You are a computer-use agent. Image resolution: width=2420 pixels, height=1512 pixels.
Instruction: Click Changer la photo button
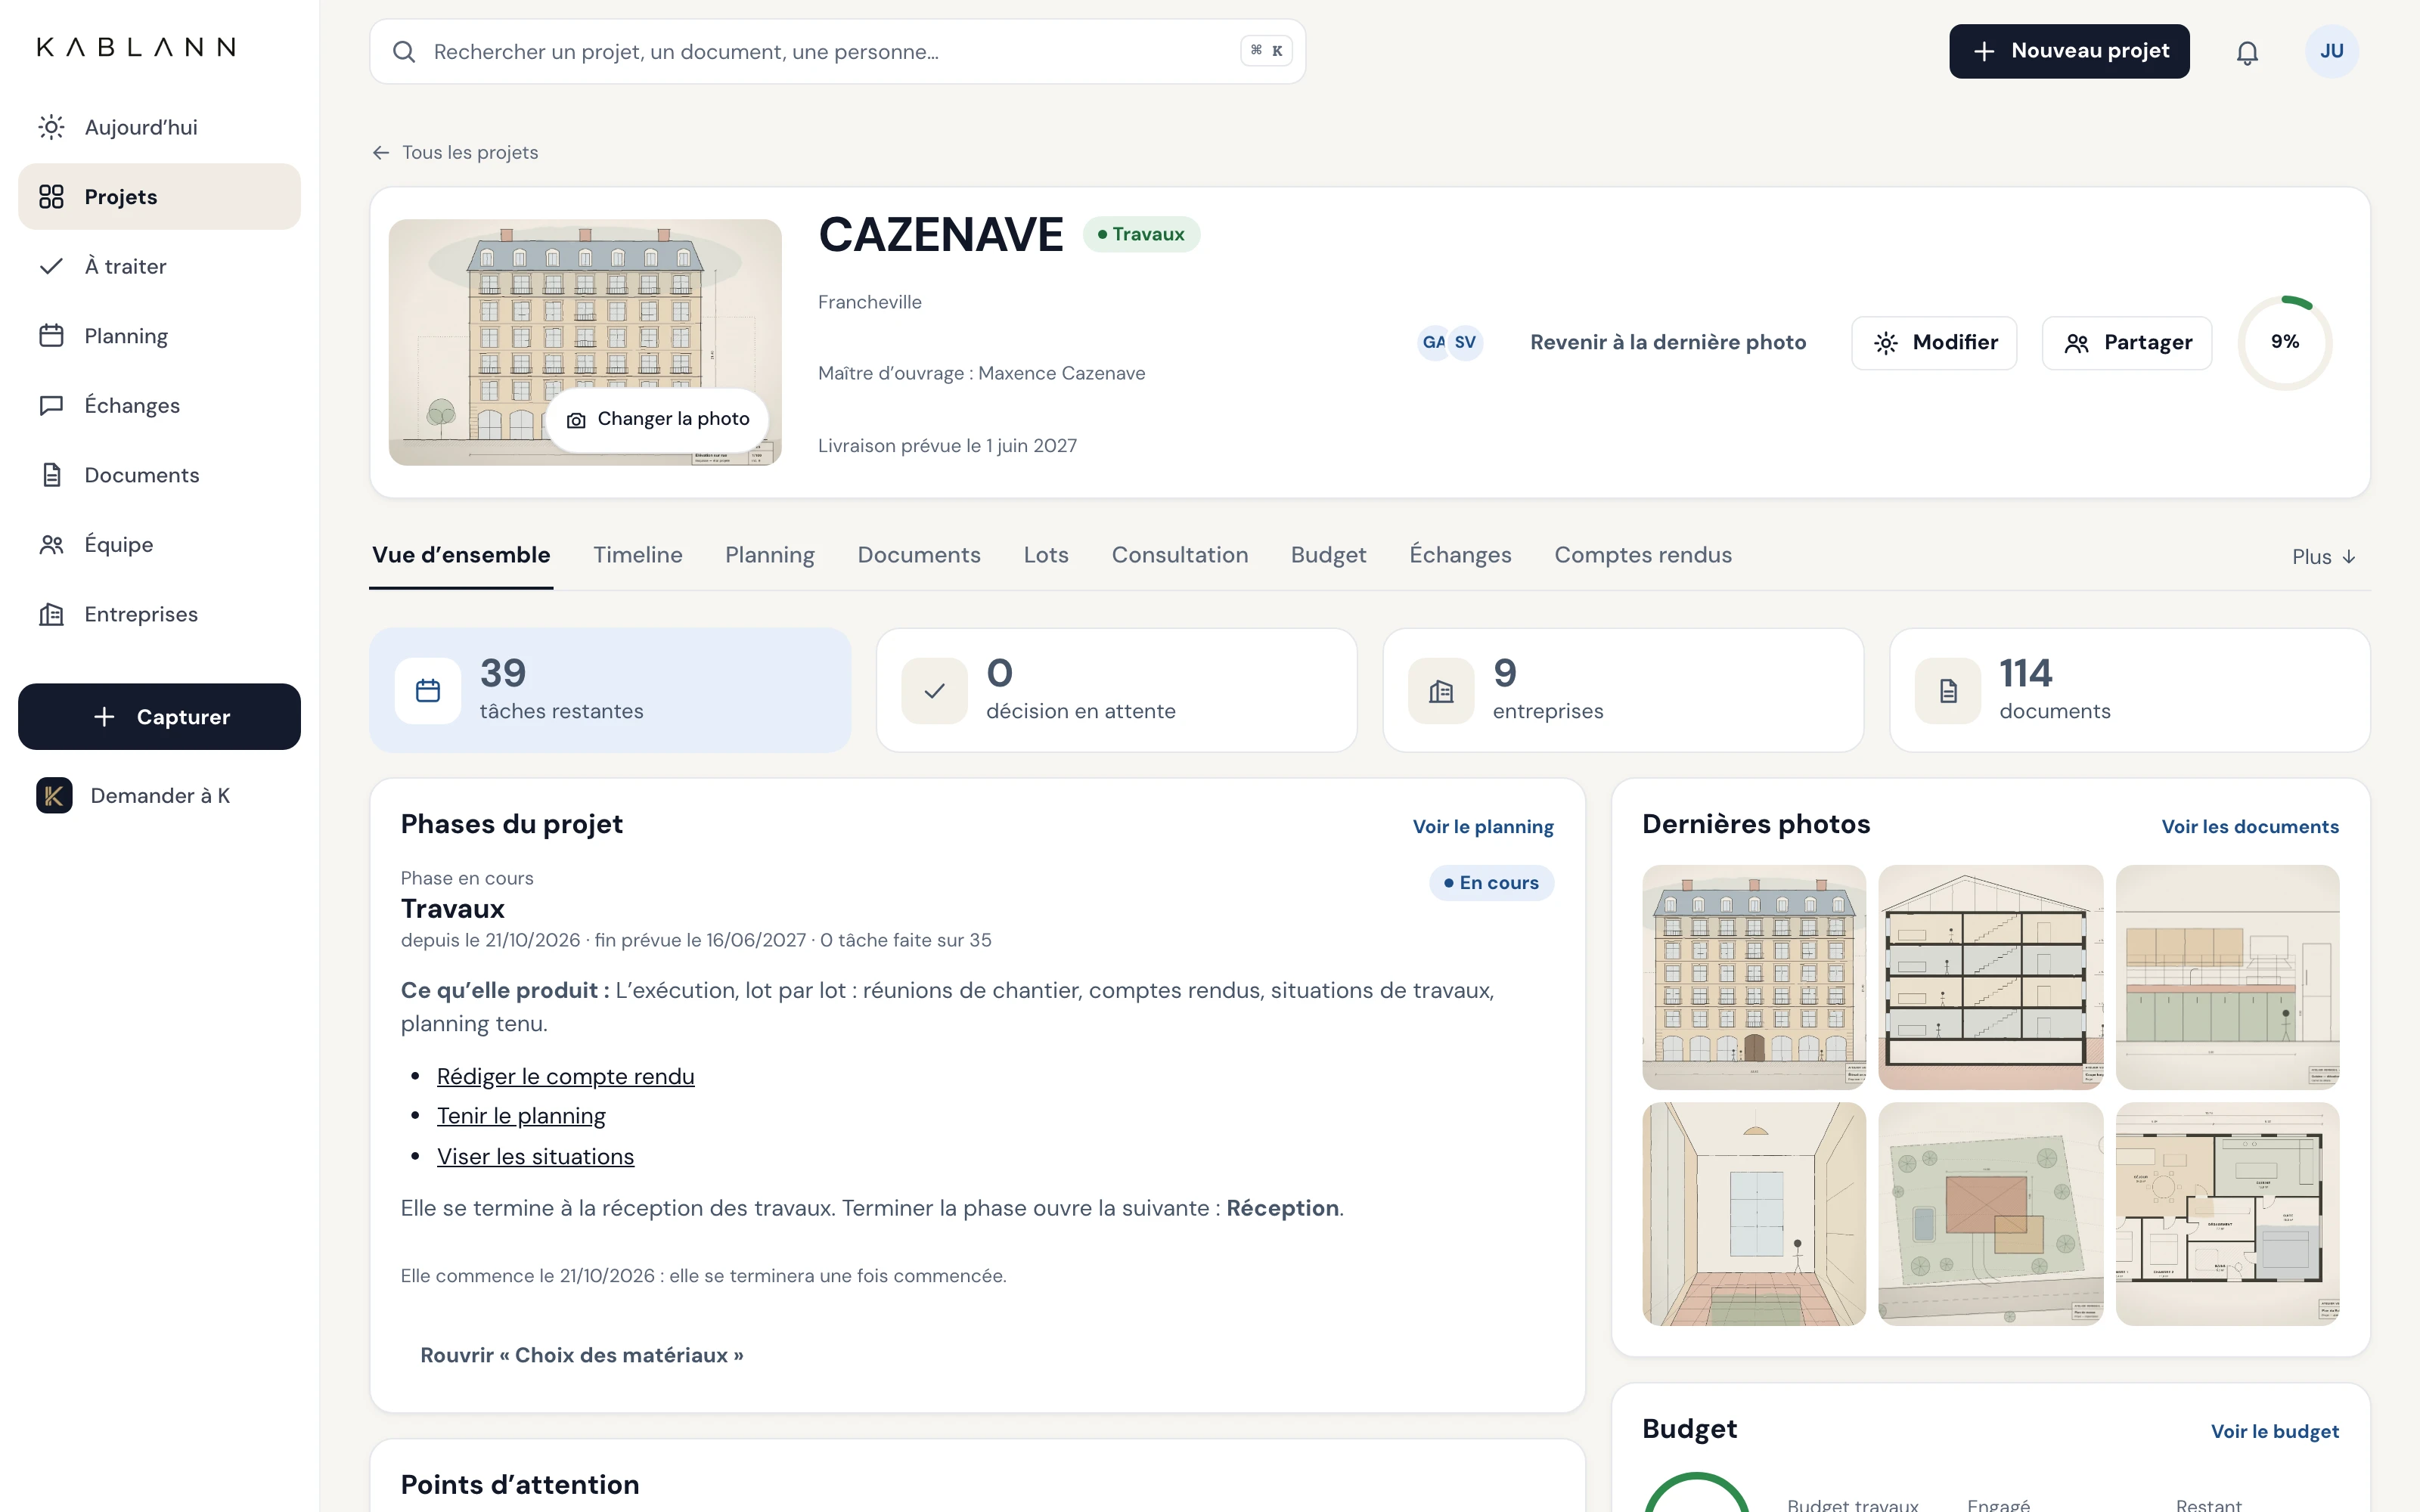point(657,419)
